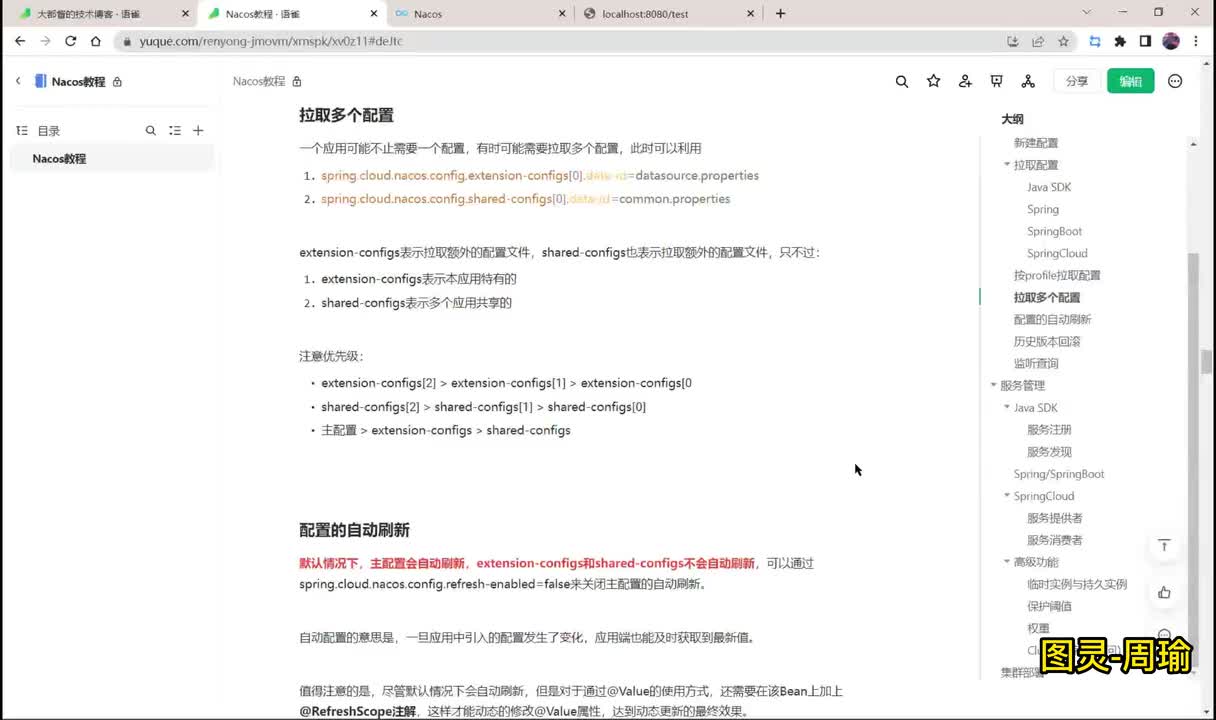Go to 新建配置 in the outline
The image size is (1216, 720).
click(x=1036, y=143)
